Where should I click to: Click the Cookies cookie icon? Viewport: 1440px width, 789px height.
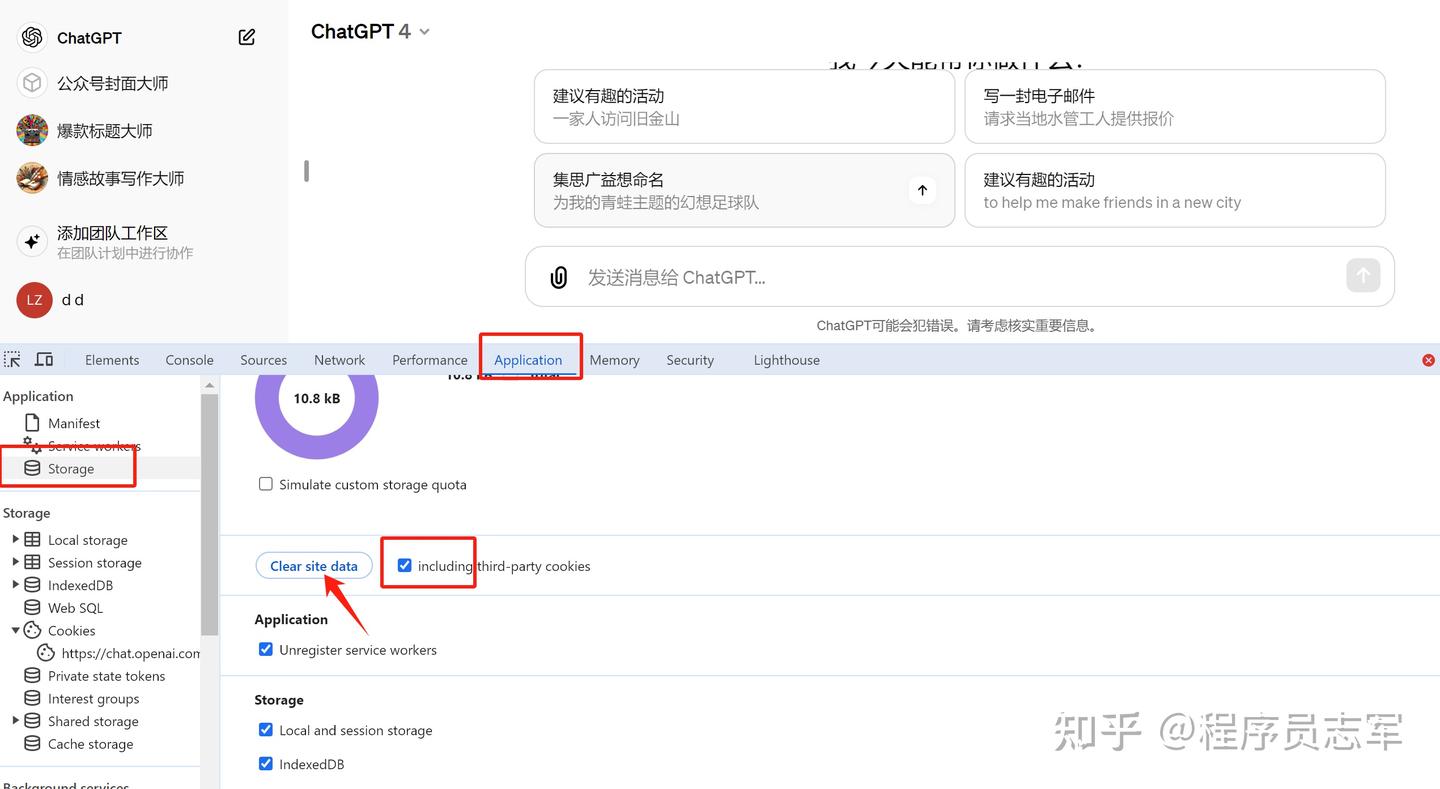tap(32, 630)
